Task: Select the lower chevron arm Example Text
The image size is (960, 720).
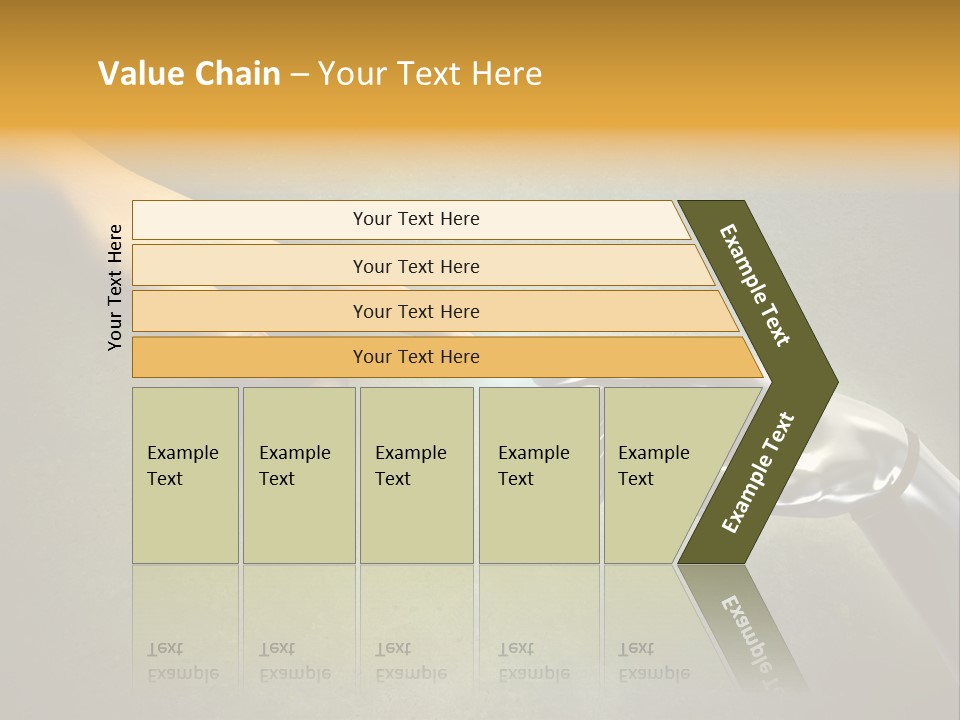Action: (757, 472)
